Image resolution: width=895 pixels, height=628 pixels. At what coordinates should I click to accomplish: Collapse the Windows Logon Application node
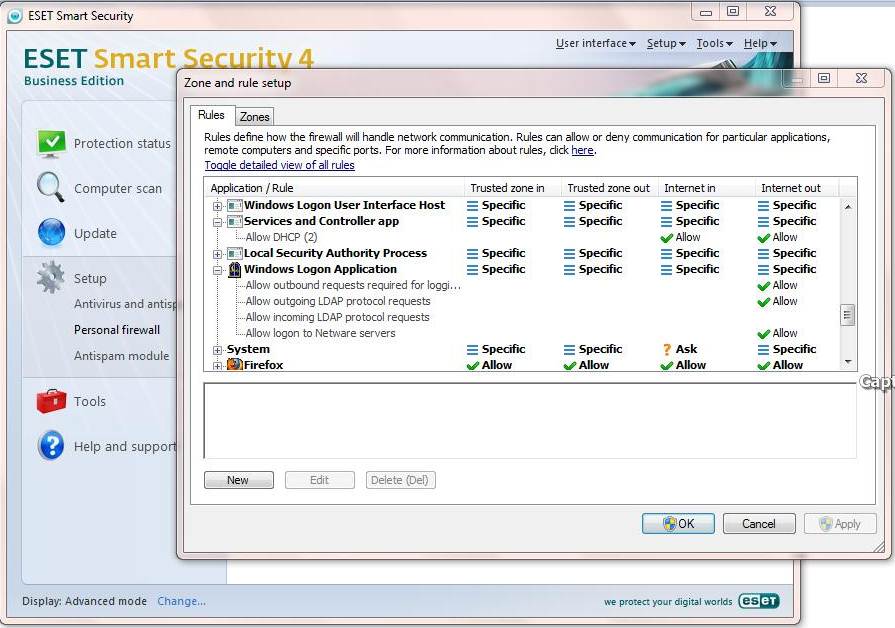[x=217, y=269]
